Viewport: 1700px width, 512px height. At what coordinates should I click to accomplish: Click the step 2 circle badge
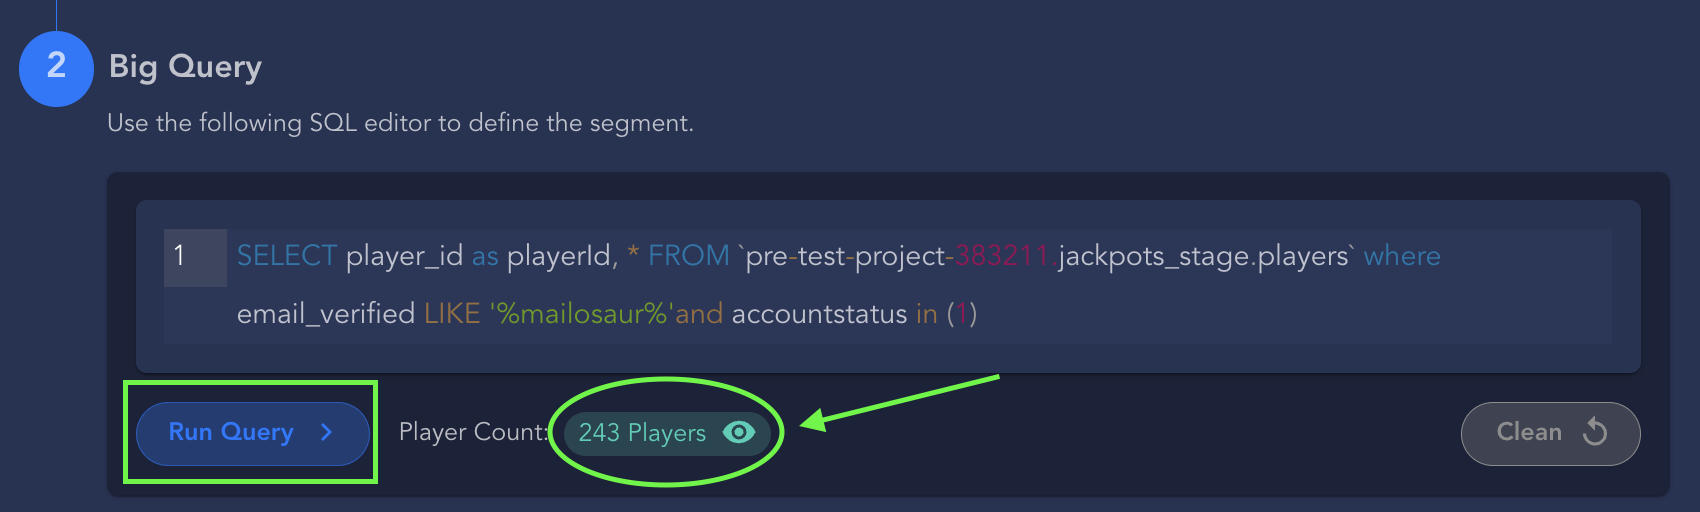pos(56,68)
